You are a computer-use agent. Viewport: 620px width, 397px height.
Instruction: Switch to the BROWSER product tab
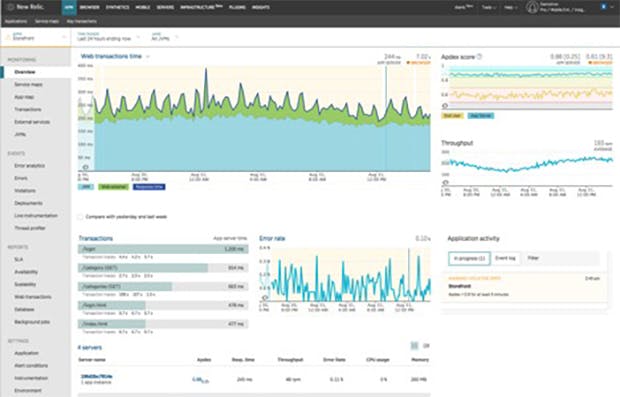pos(89,7)
